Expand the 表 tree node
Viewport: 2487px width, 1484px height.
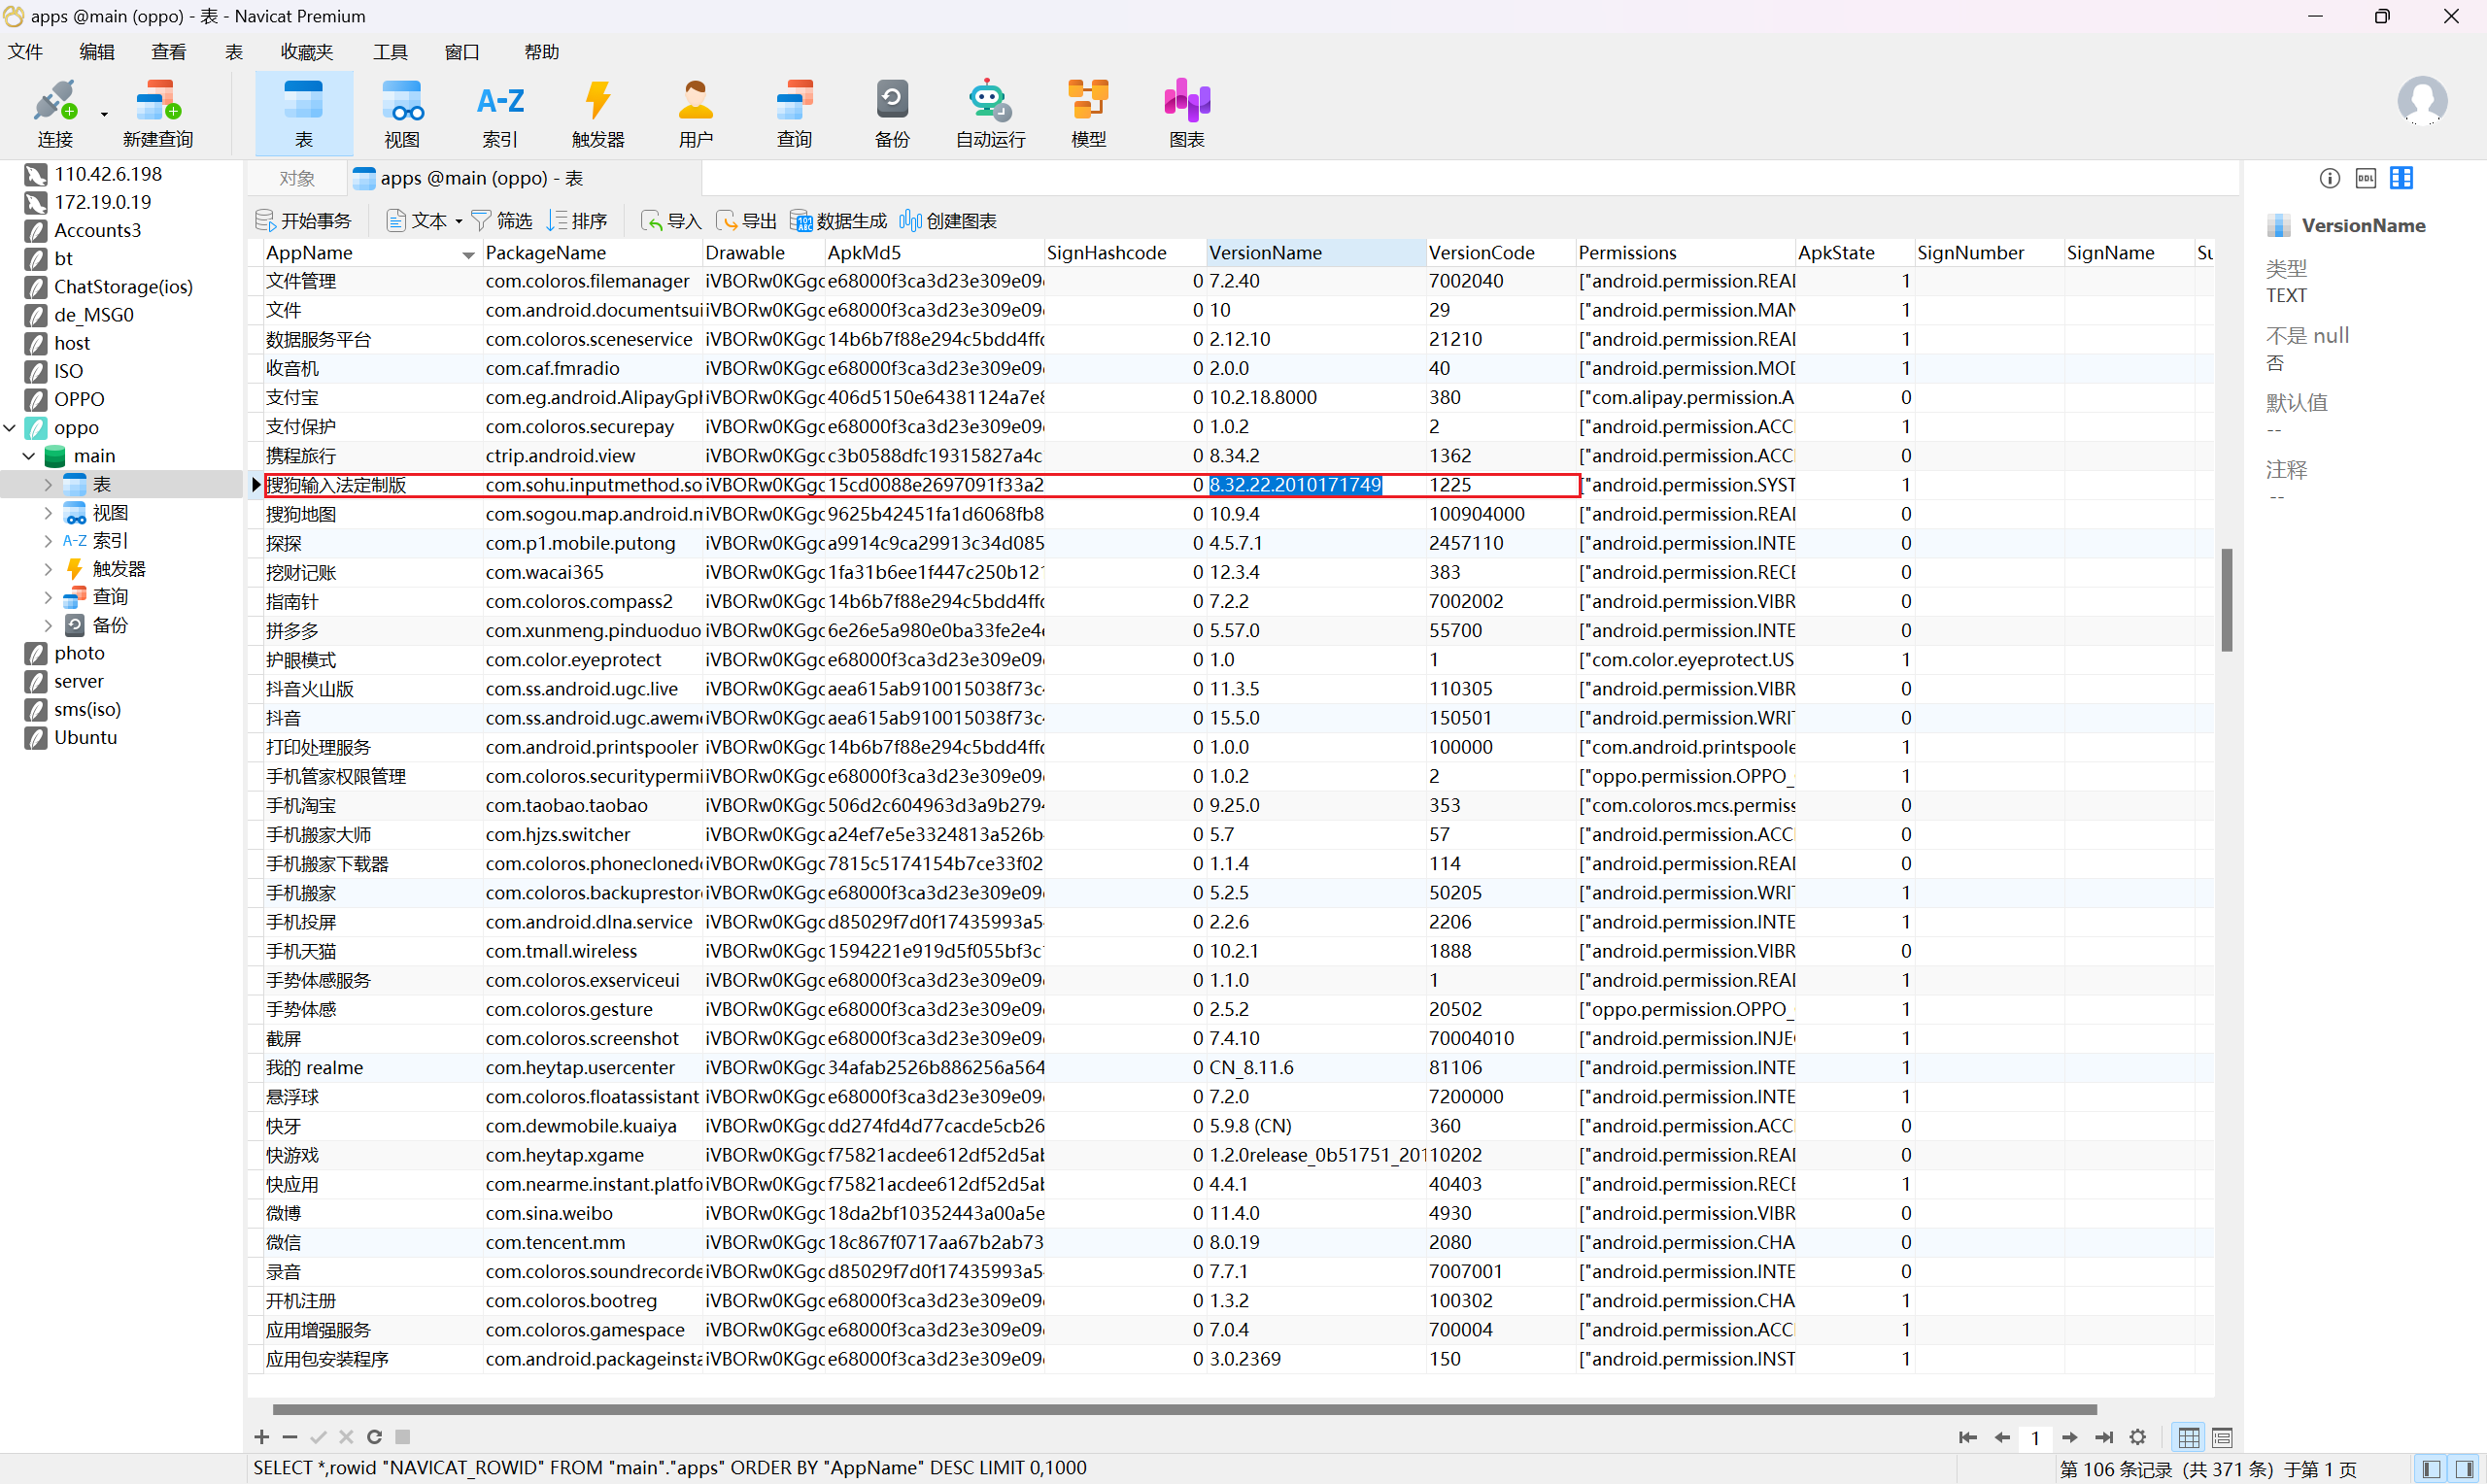tap(48, 484)
